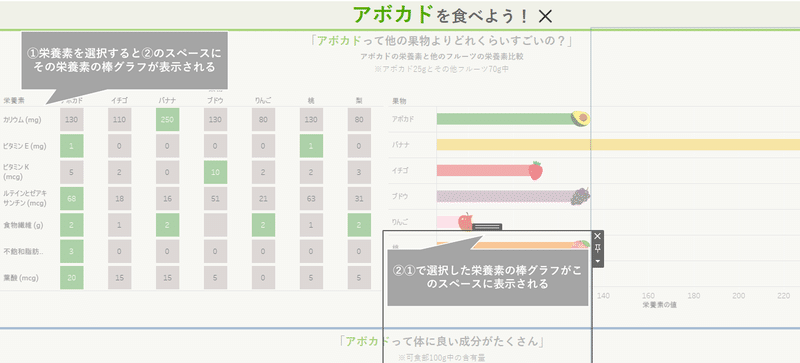The image size is (800, 363).
Task: Click the カリウム (mg) row label
Action: [22, 119]
